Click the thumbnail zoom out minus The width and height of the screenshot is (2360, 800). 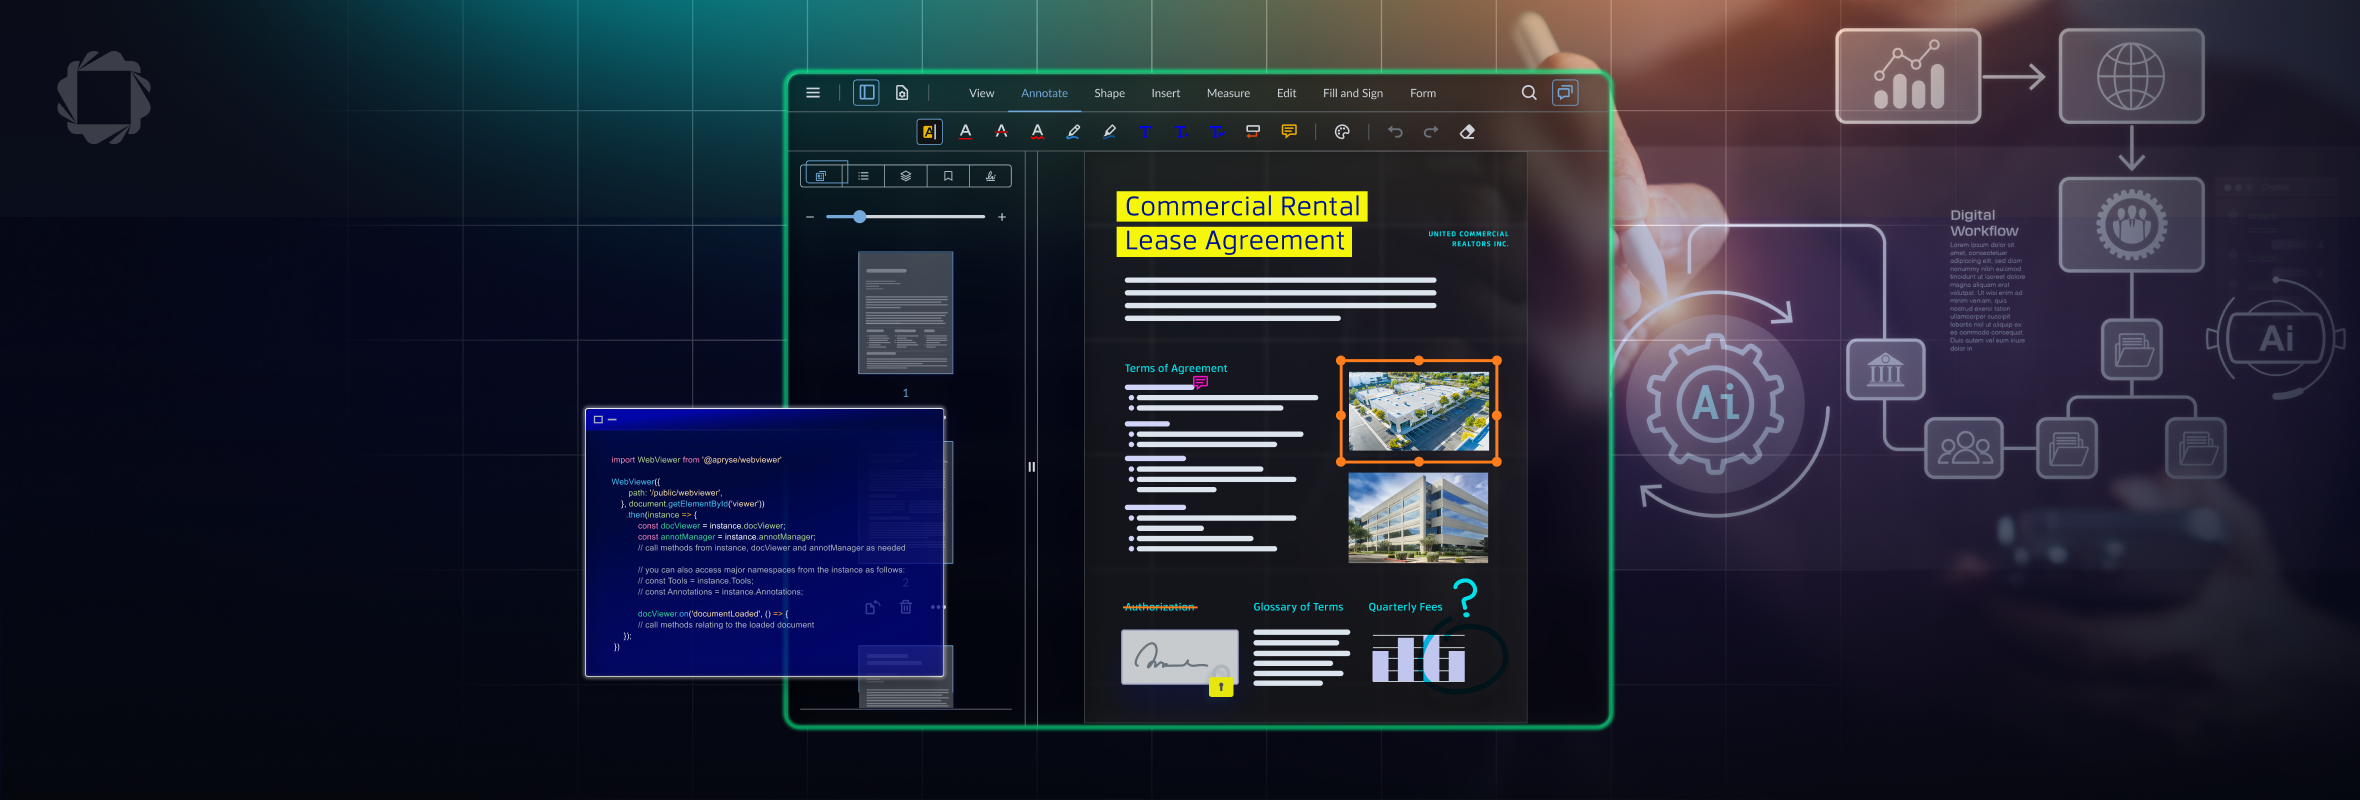click(810, 217)
